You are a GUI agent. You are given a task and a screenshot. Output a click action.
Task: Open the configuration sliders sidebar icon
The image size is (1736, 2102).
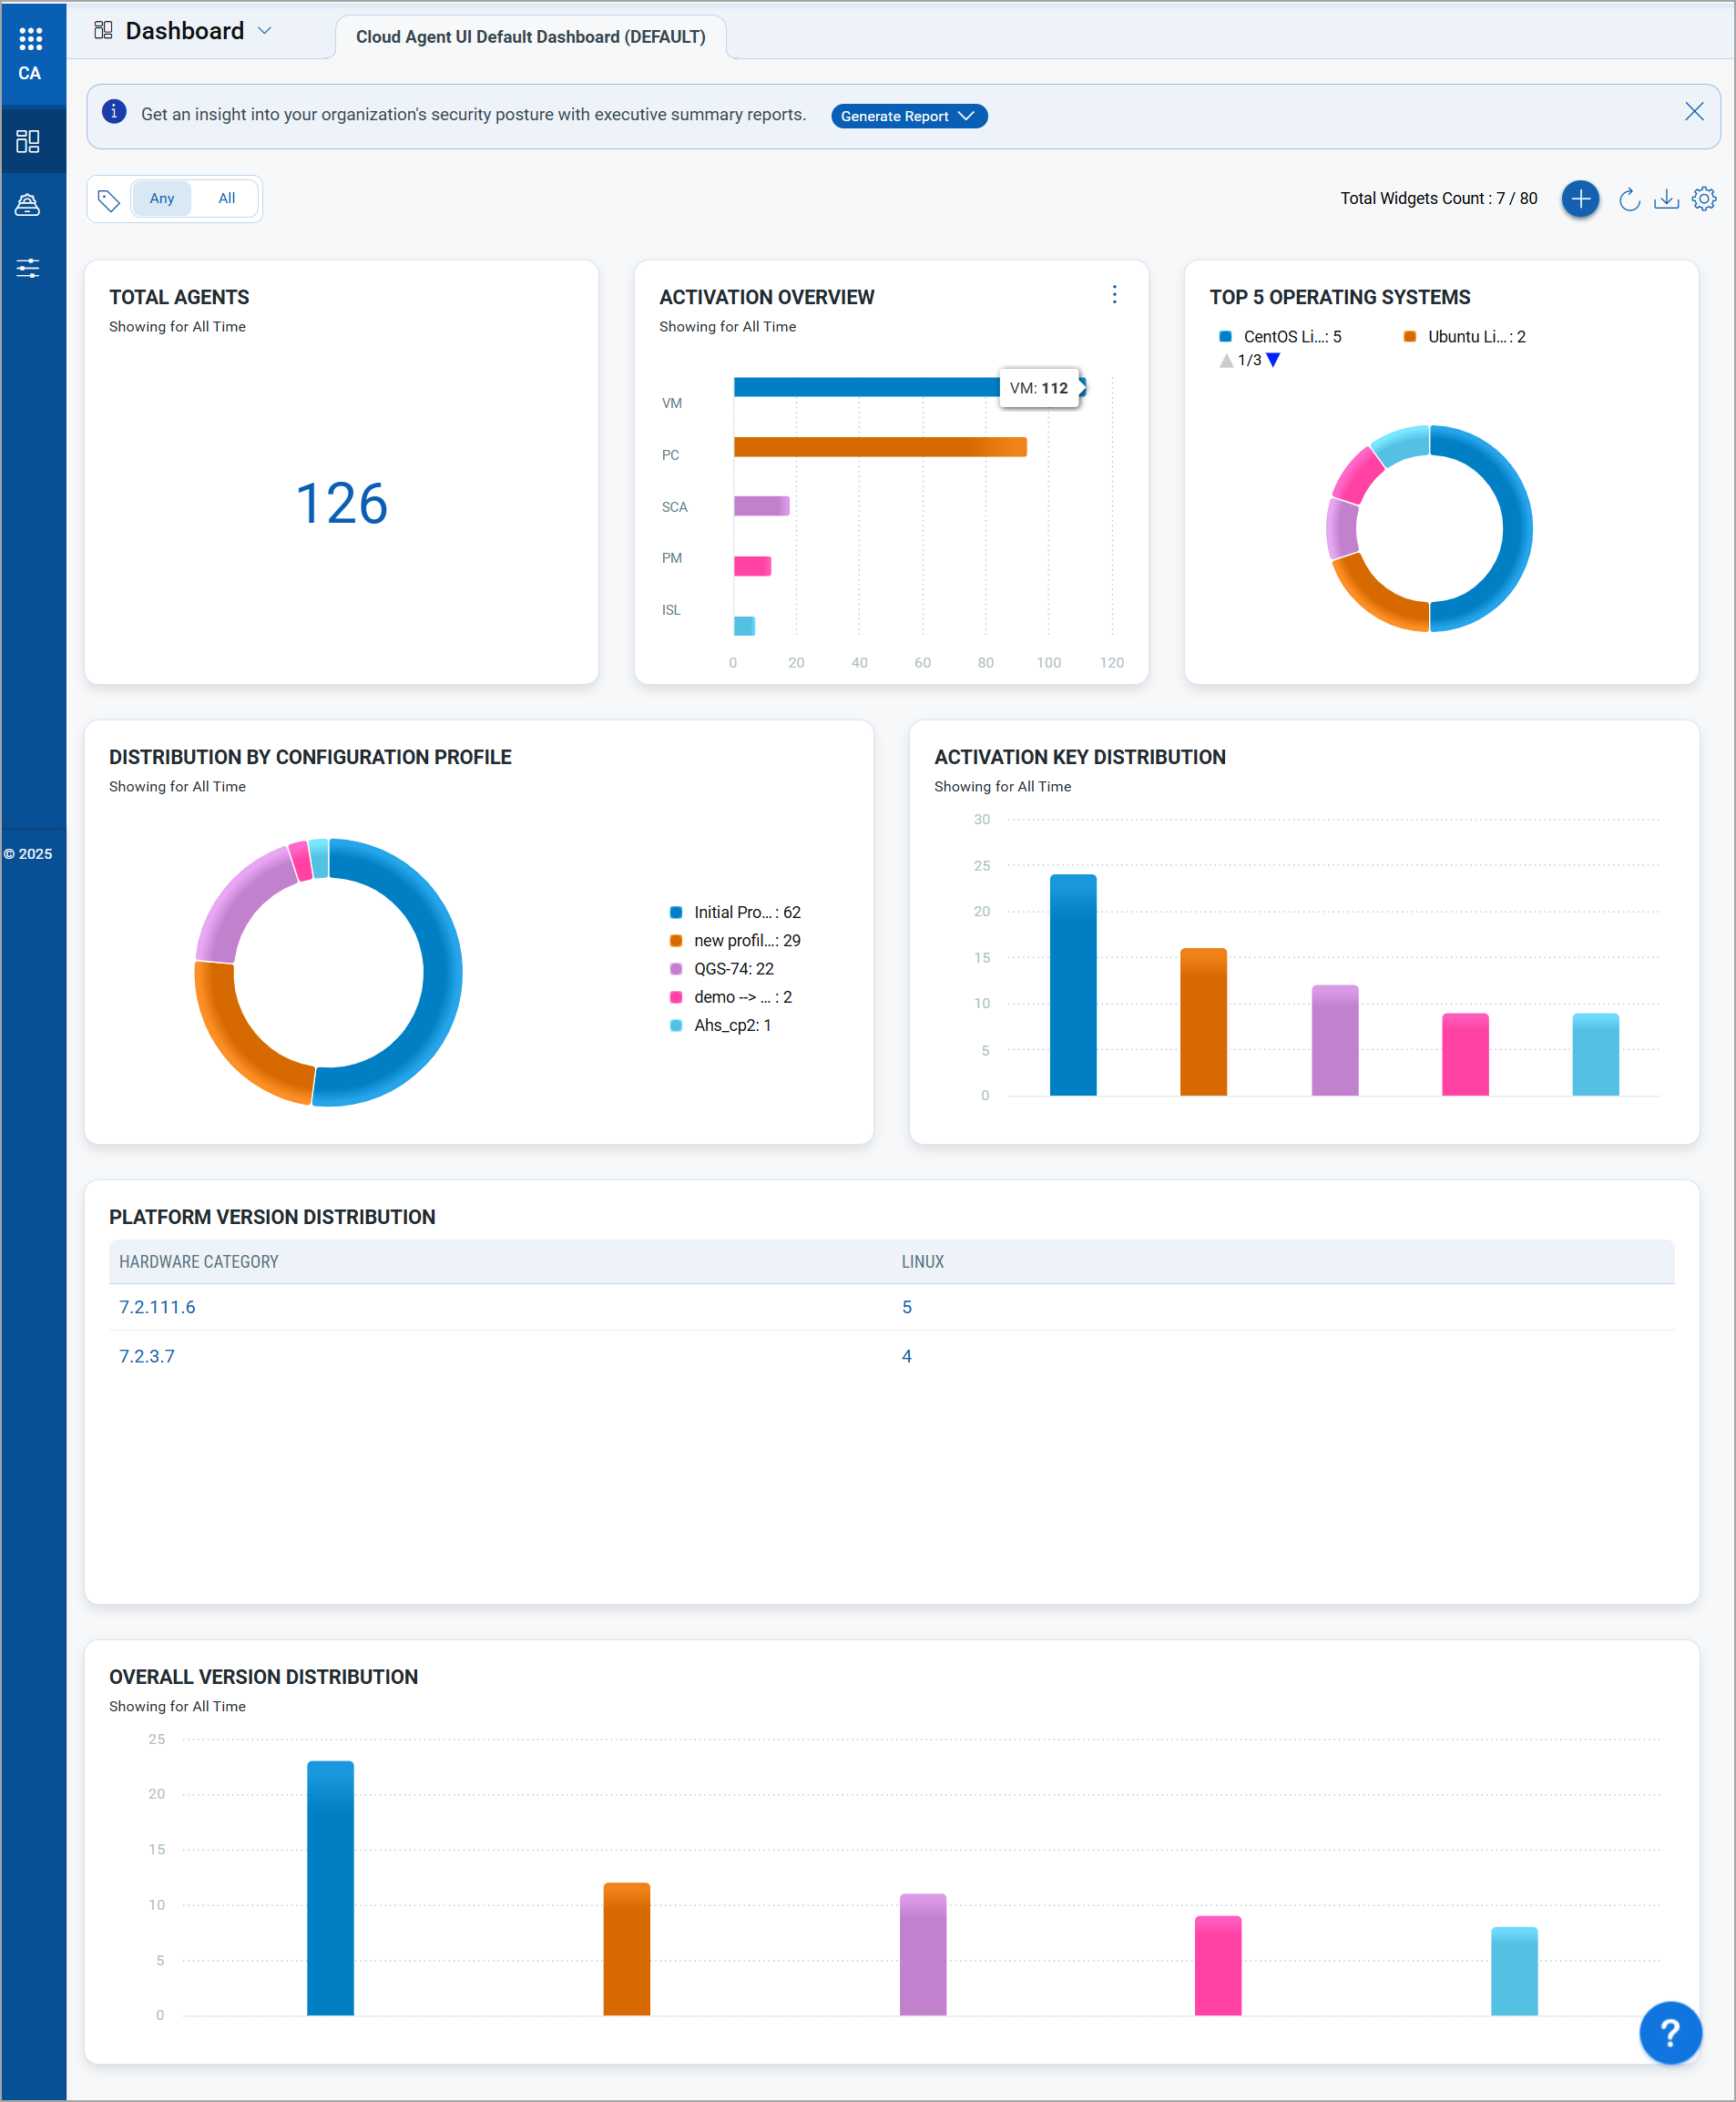point(28,268)
